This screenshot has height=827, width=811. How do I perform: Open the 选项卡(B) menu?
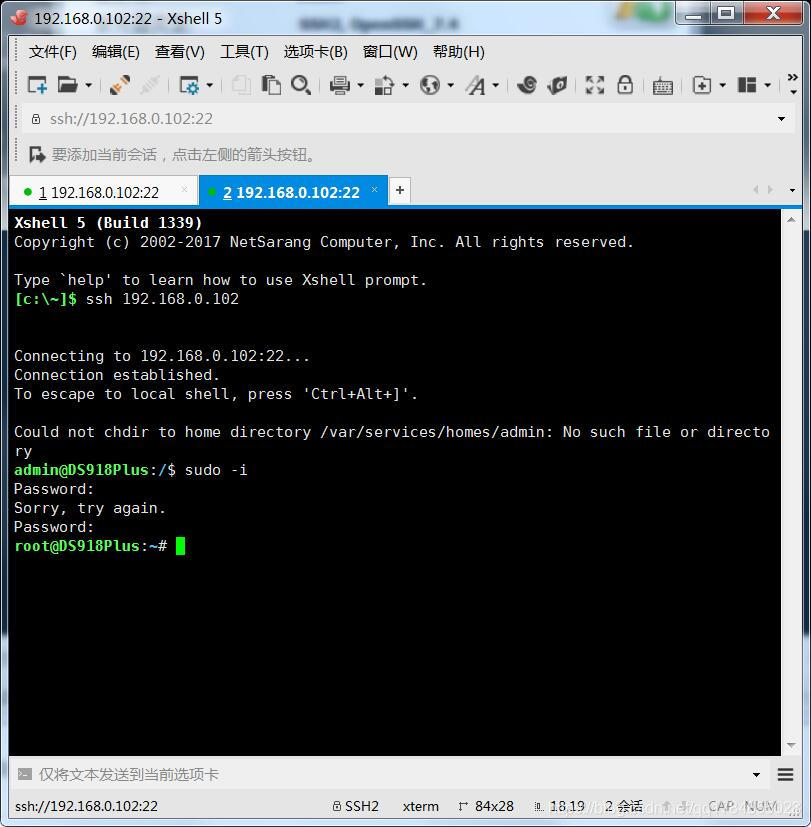(x=316, y=52)
